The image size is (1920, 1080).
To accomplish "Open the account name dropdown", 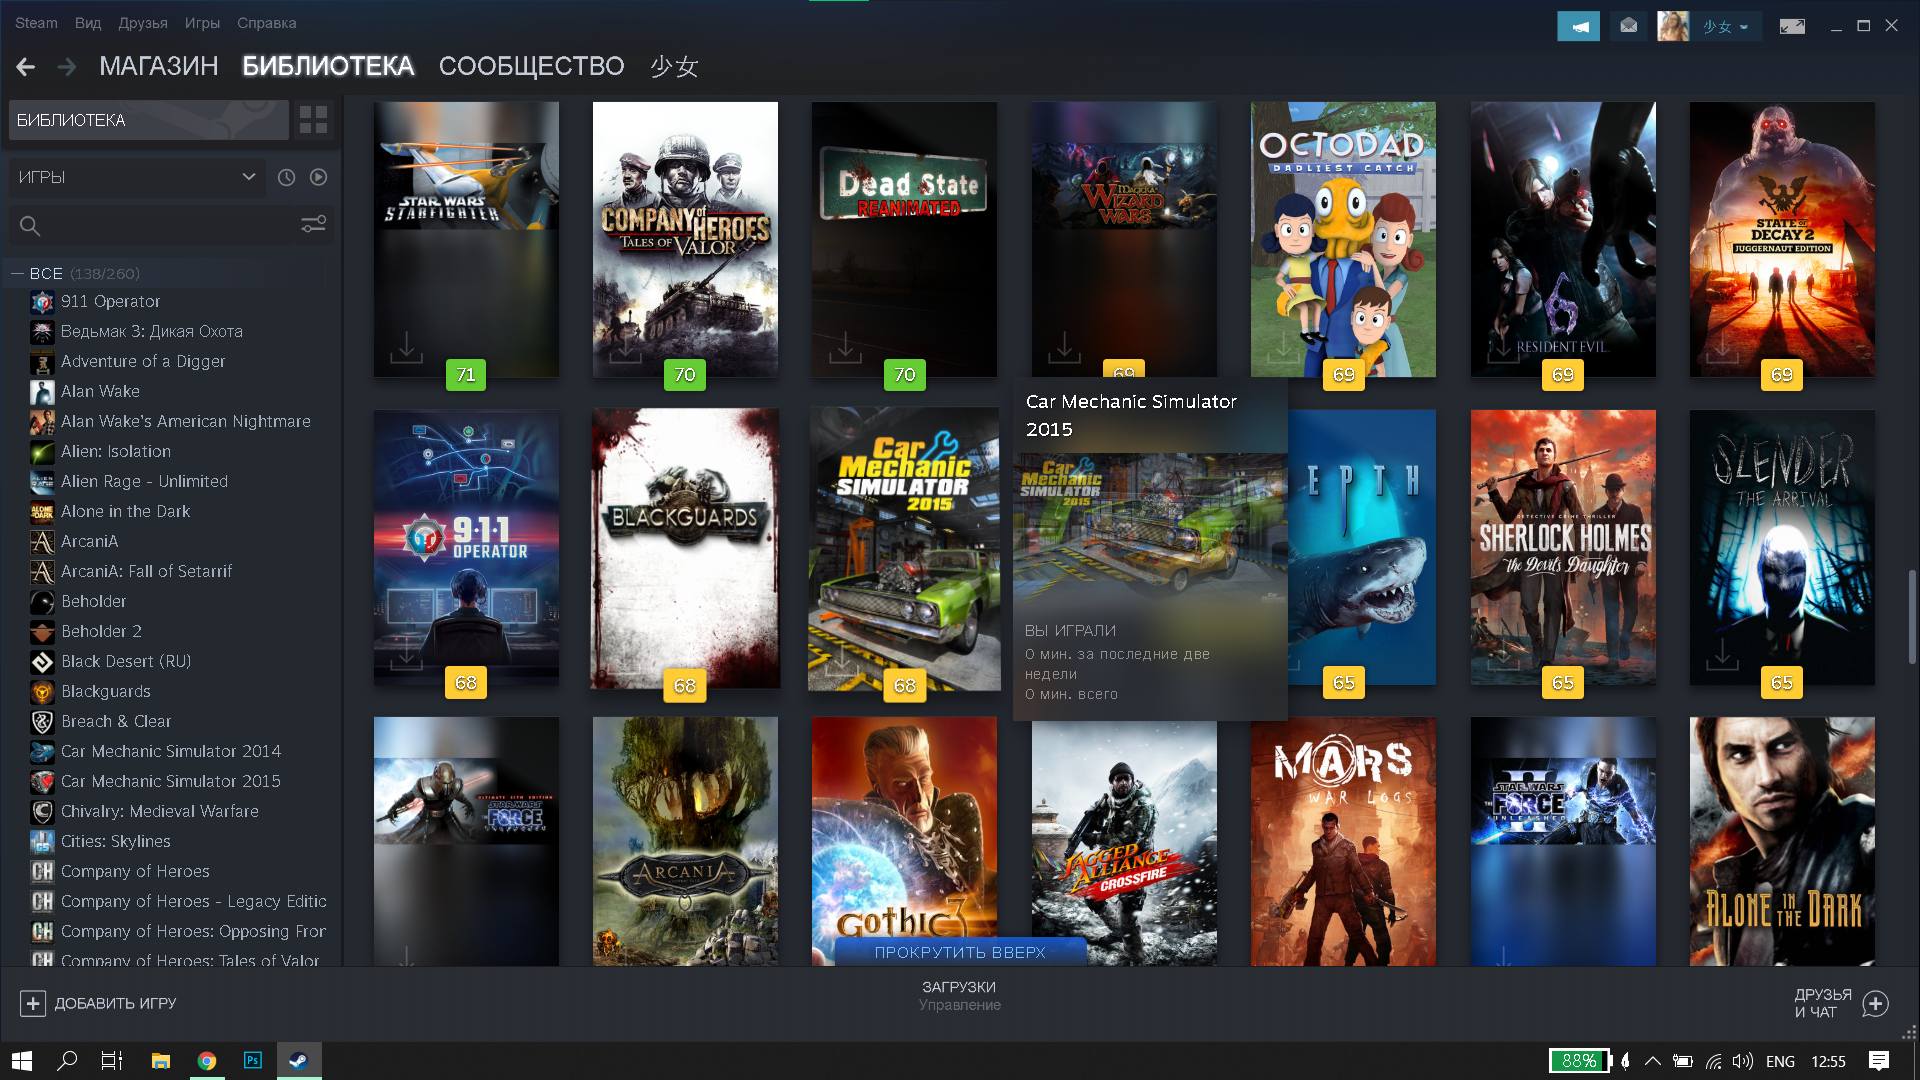I will (1726, 27).
